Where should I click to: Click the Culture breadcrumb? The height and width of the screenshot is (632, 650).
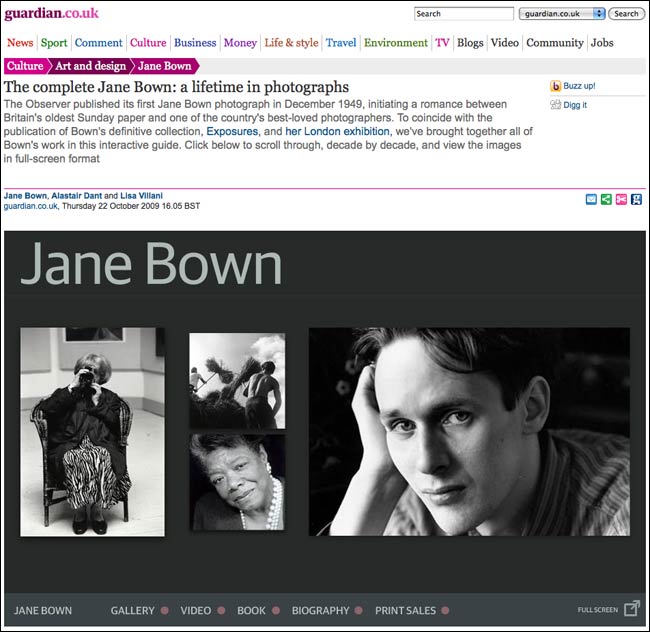[25, 66]
